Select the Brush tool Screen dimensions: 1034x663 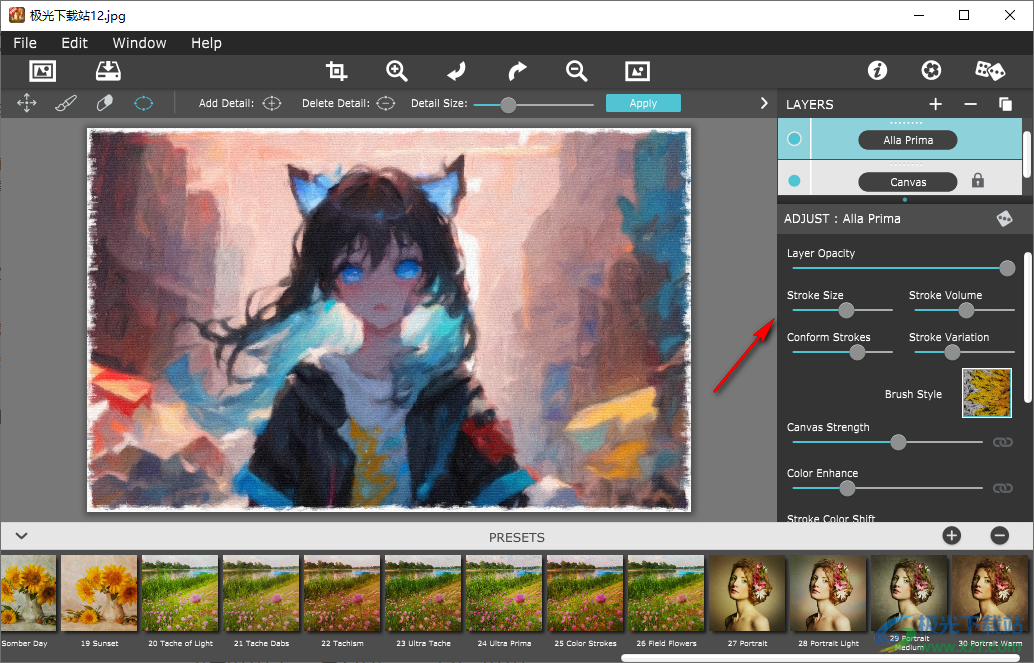(x=66, y=102)
